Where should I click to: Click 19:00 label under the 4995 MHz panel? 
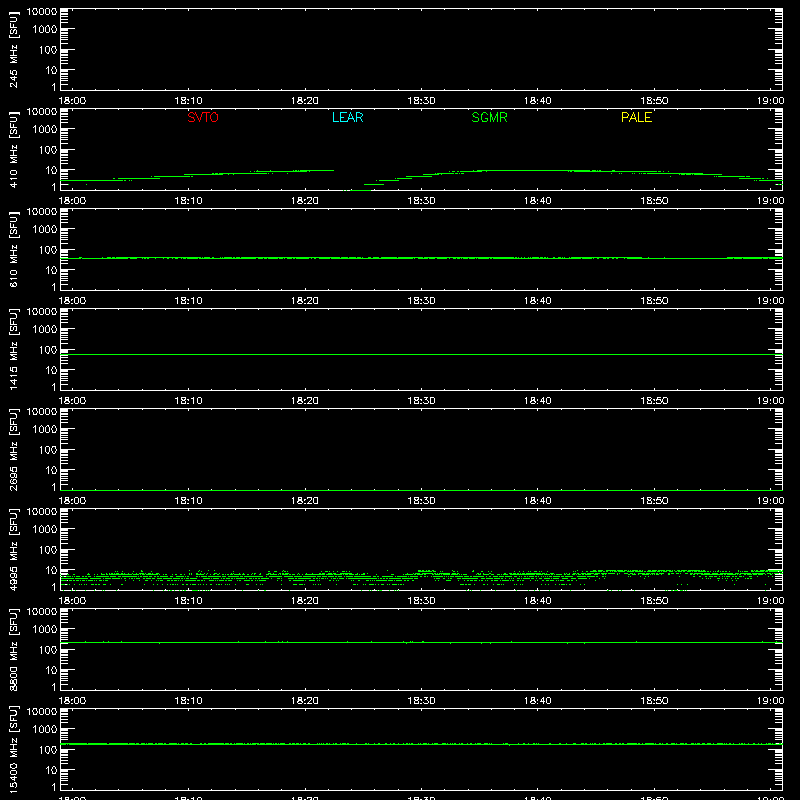click(770, 601)
